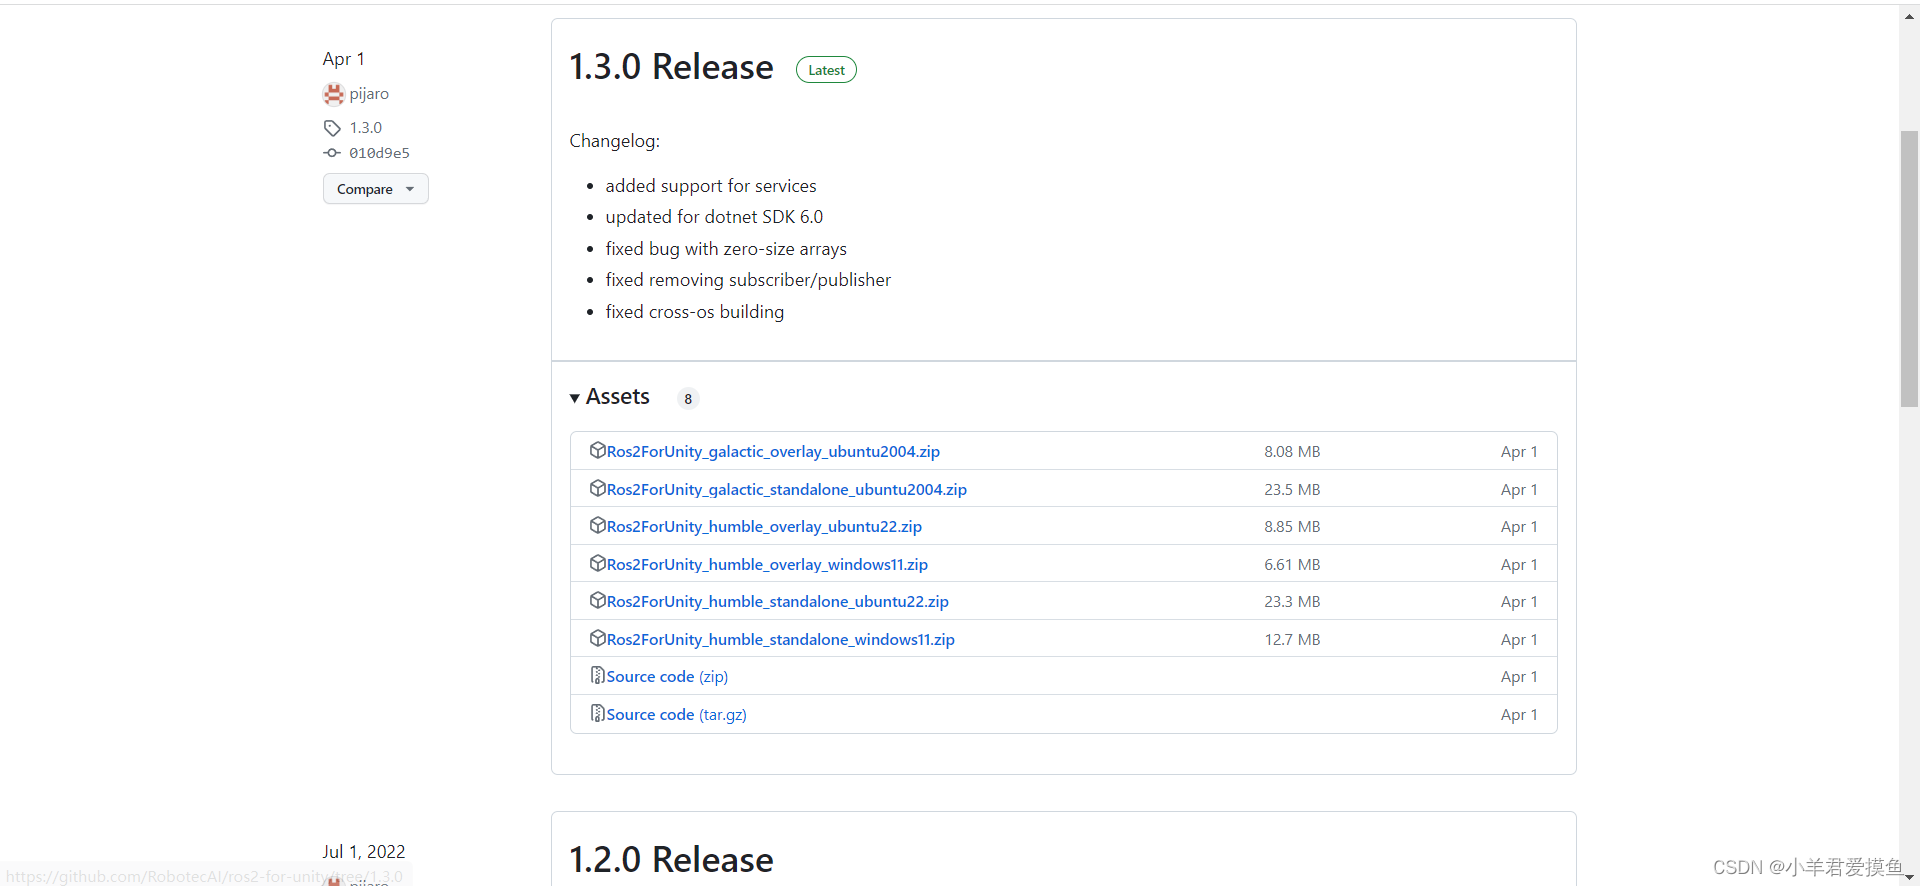Download Ros2ForUnity_galactic_standalone_ubuntu2004.zip
Viewport: 1920px width, 886px height.
[x=786, y=490]
